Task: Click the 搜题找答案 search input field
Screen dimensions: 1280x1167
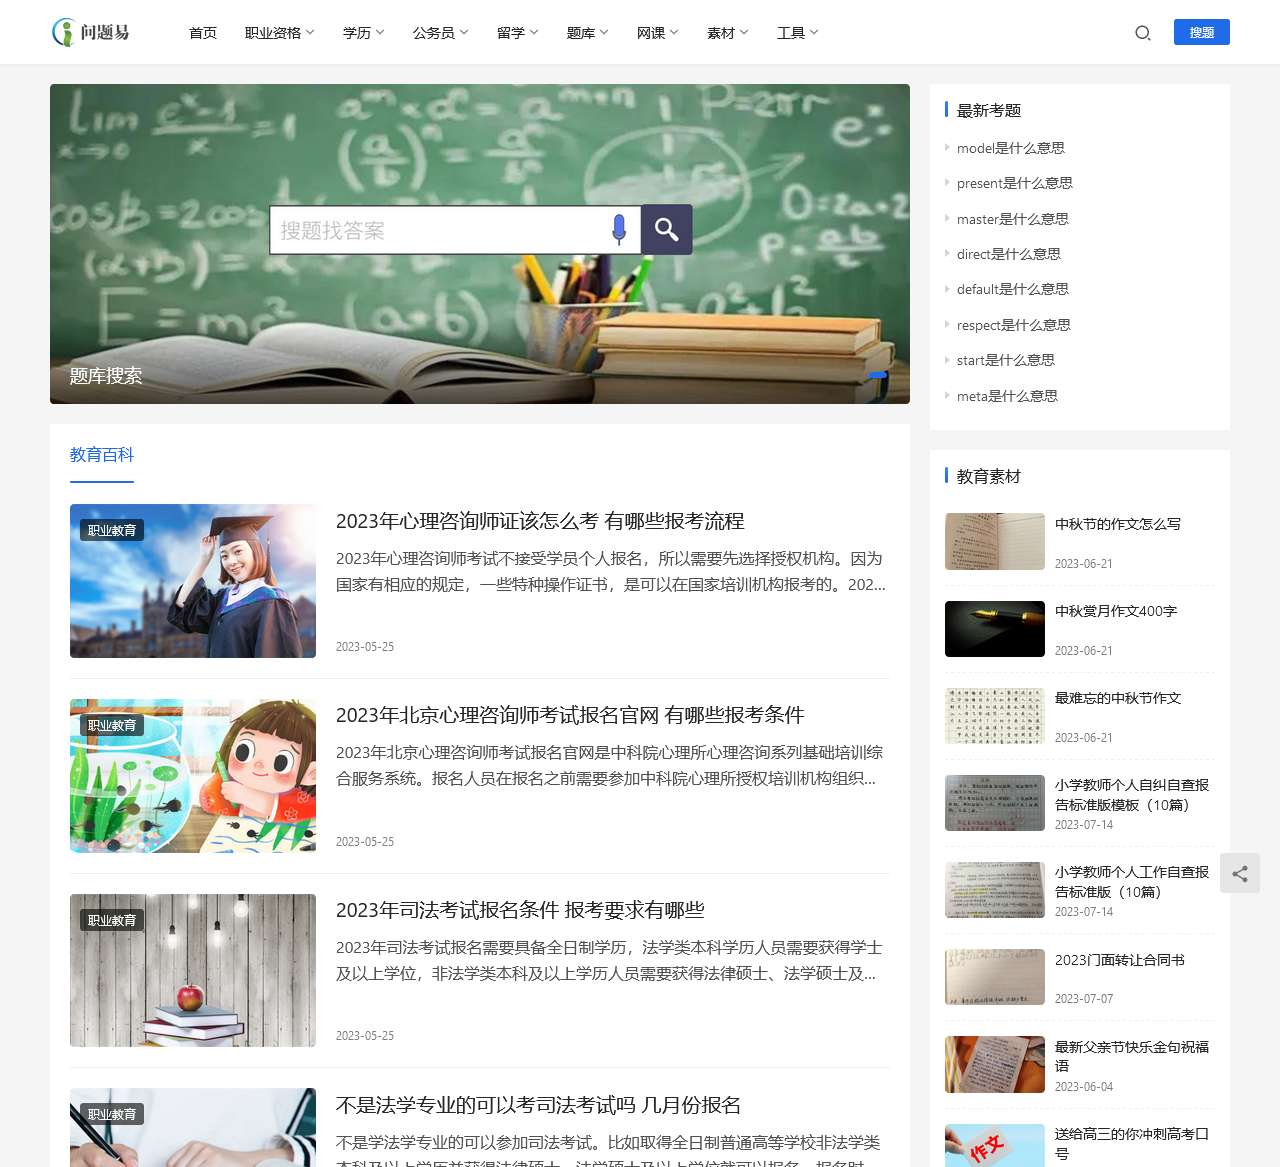Action: click(440, 229)
